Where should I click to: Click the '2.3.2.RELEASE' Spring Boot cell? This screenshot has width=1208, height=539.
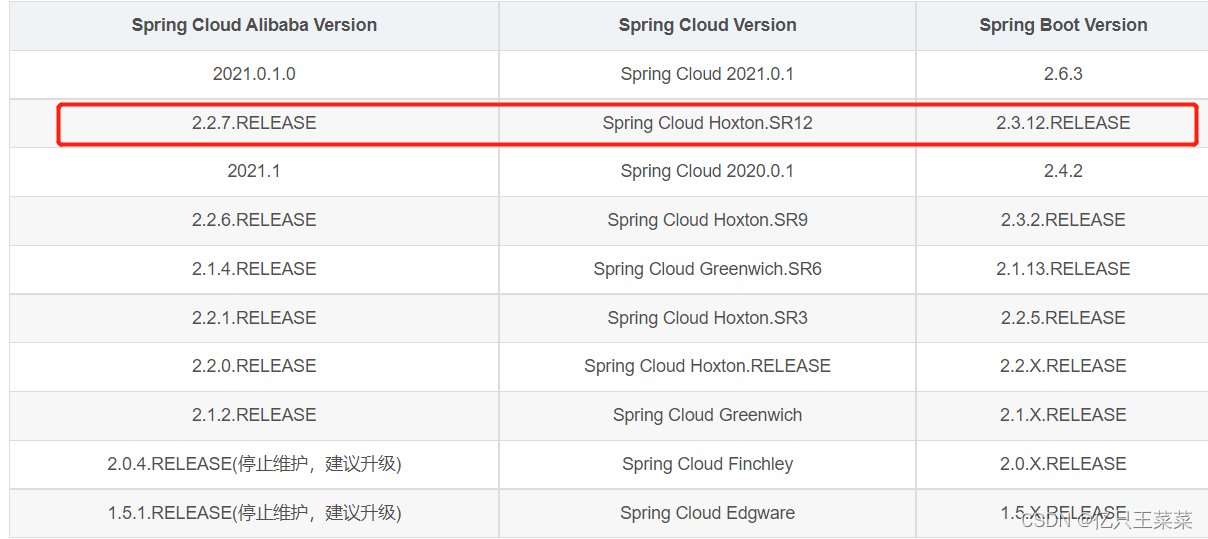click(x=1062, y=220)
